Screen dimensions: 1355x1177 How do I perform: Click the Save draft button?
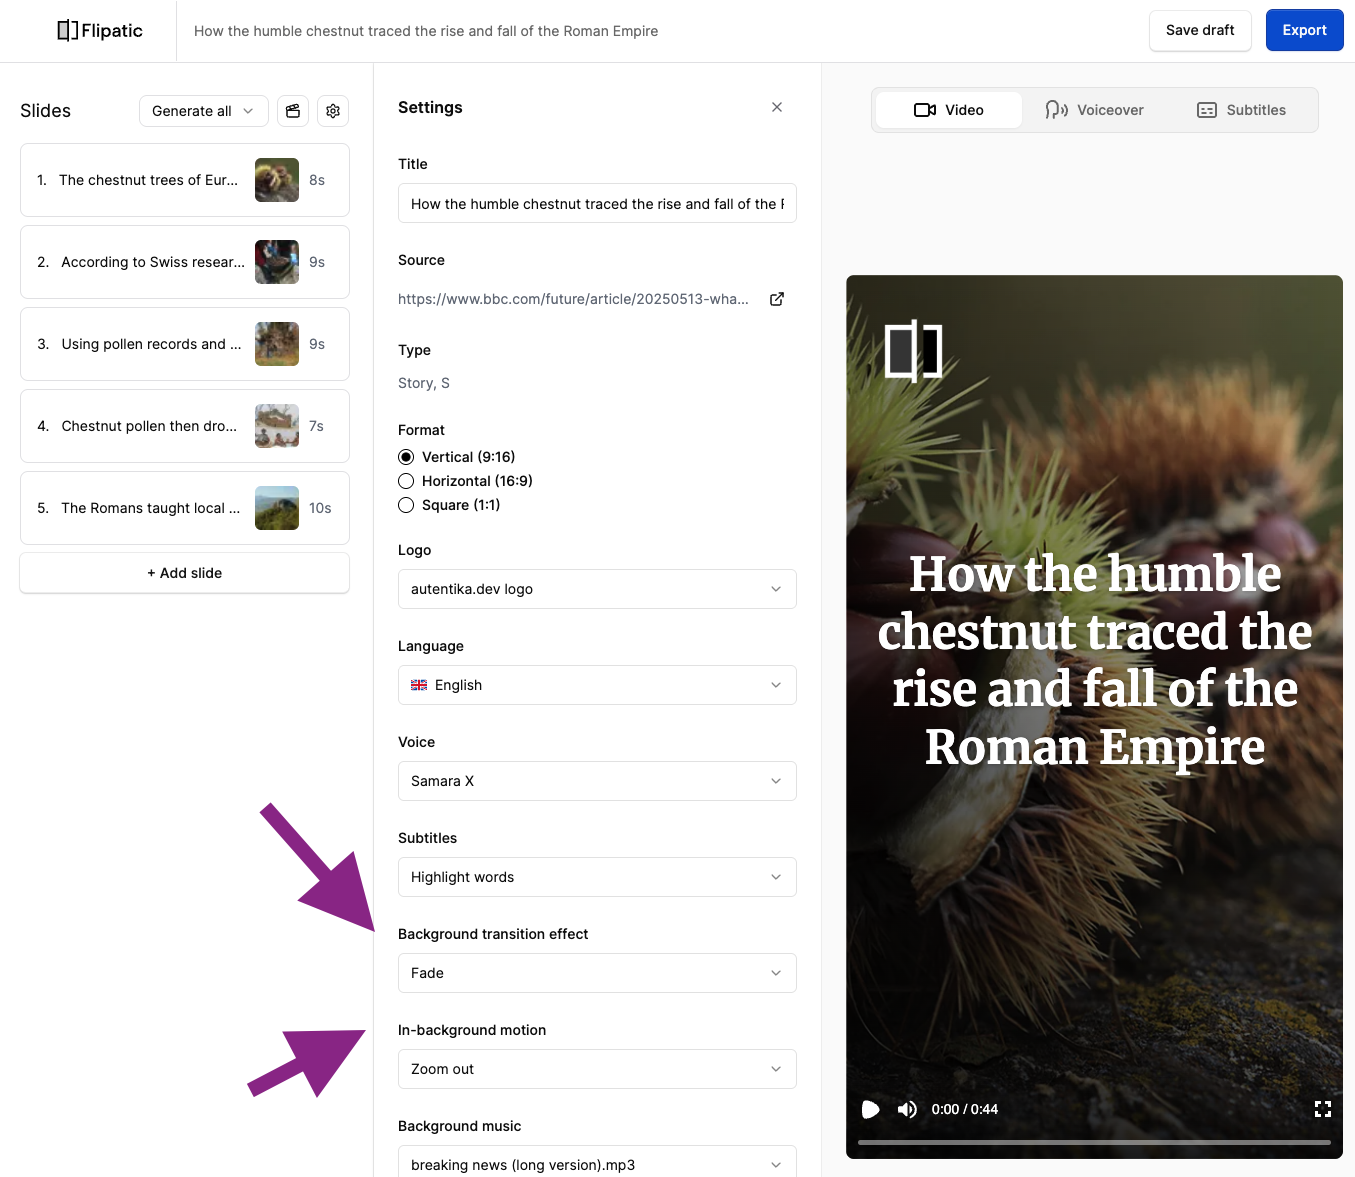pos(1200,31)
